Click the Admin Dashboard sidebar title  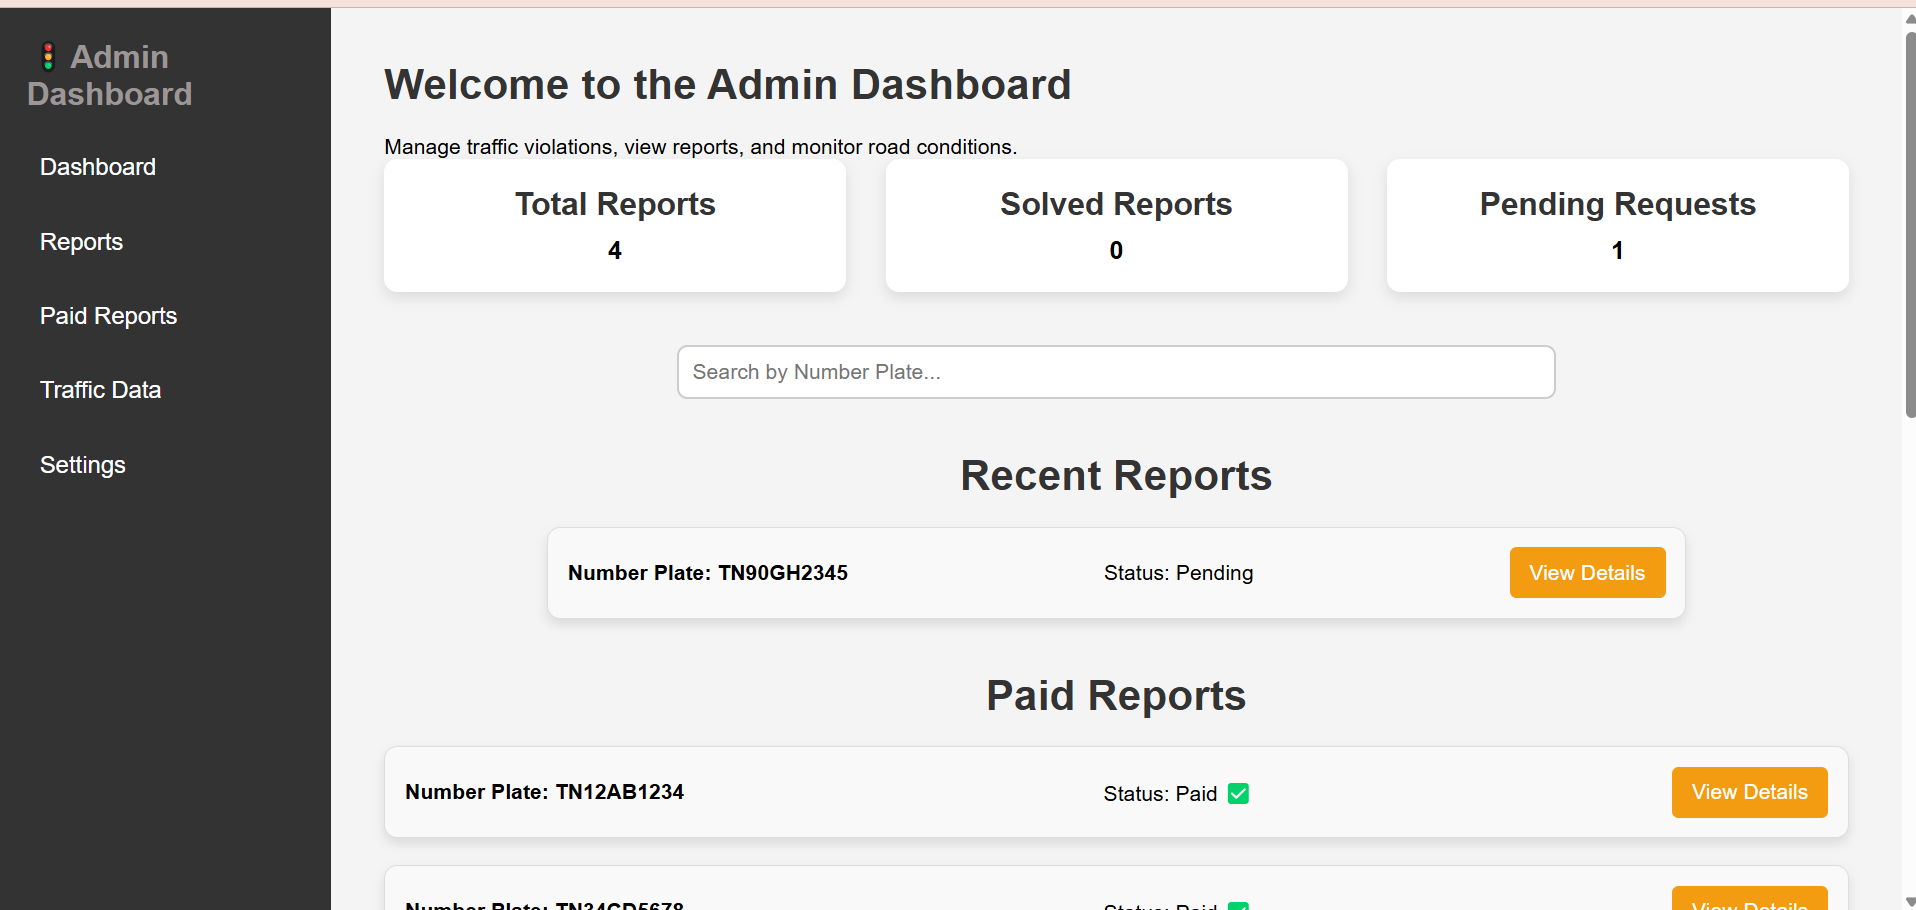tap(109, 75)
